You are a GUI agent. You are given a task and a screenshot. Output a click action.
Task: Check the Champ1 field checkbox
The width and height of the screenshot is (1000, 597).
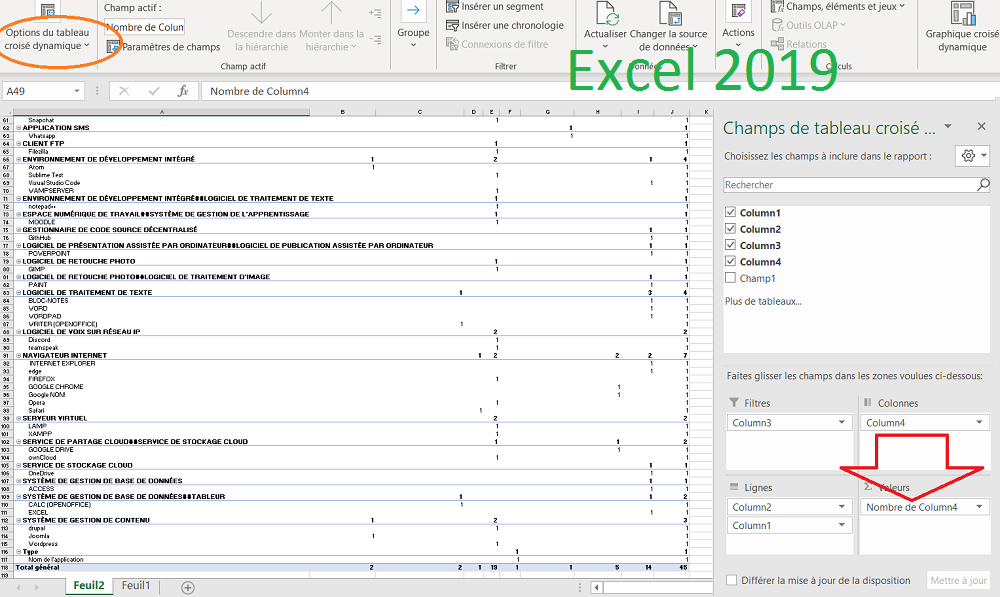tap(730, 278)
